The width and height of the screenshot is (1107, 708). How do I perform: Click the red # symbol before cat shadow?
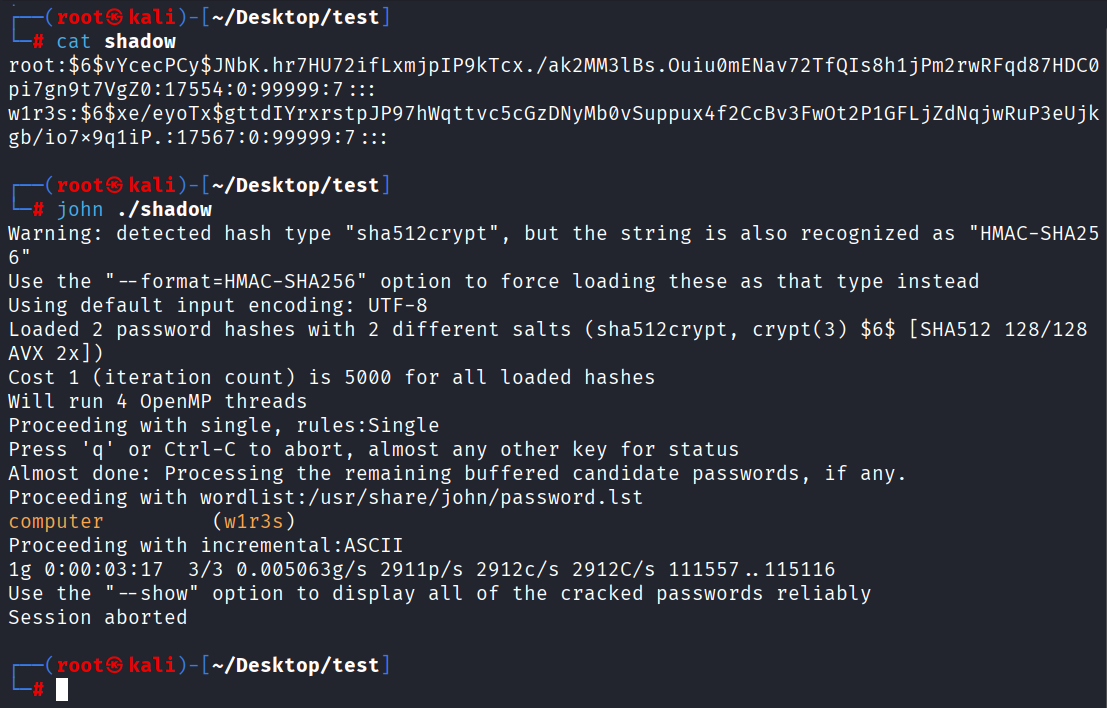coord(38,41)
